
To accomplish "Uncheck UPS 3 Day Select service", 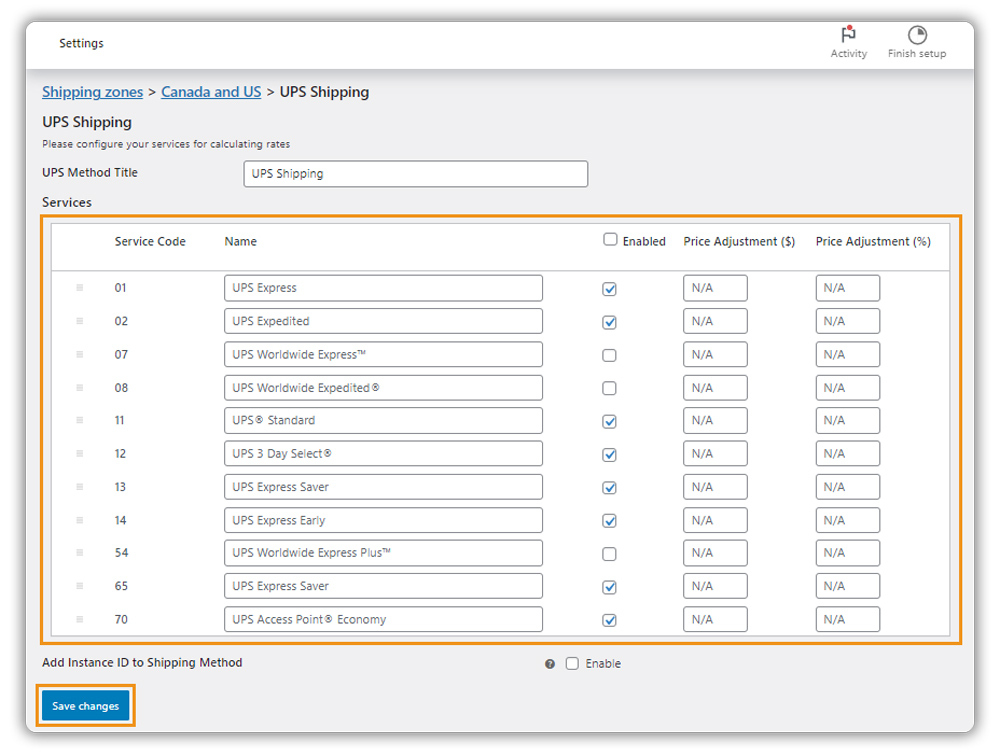I will pos(609,455).
